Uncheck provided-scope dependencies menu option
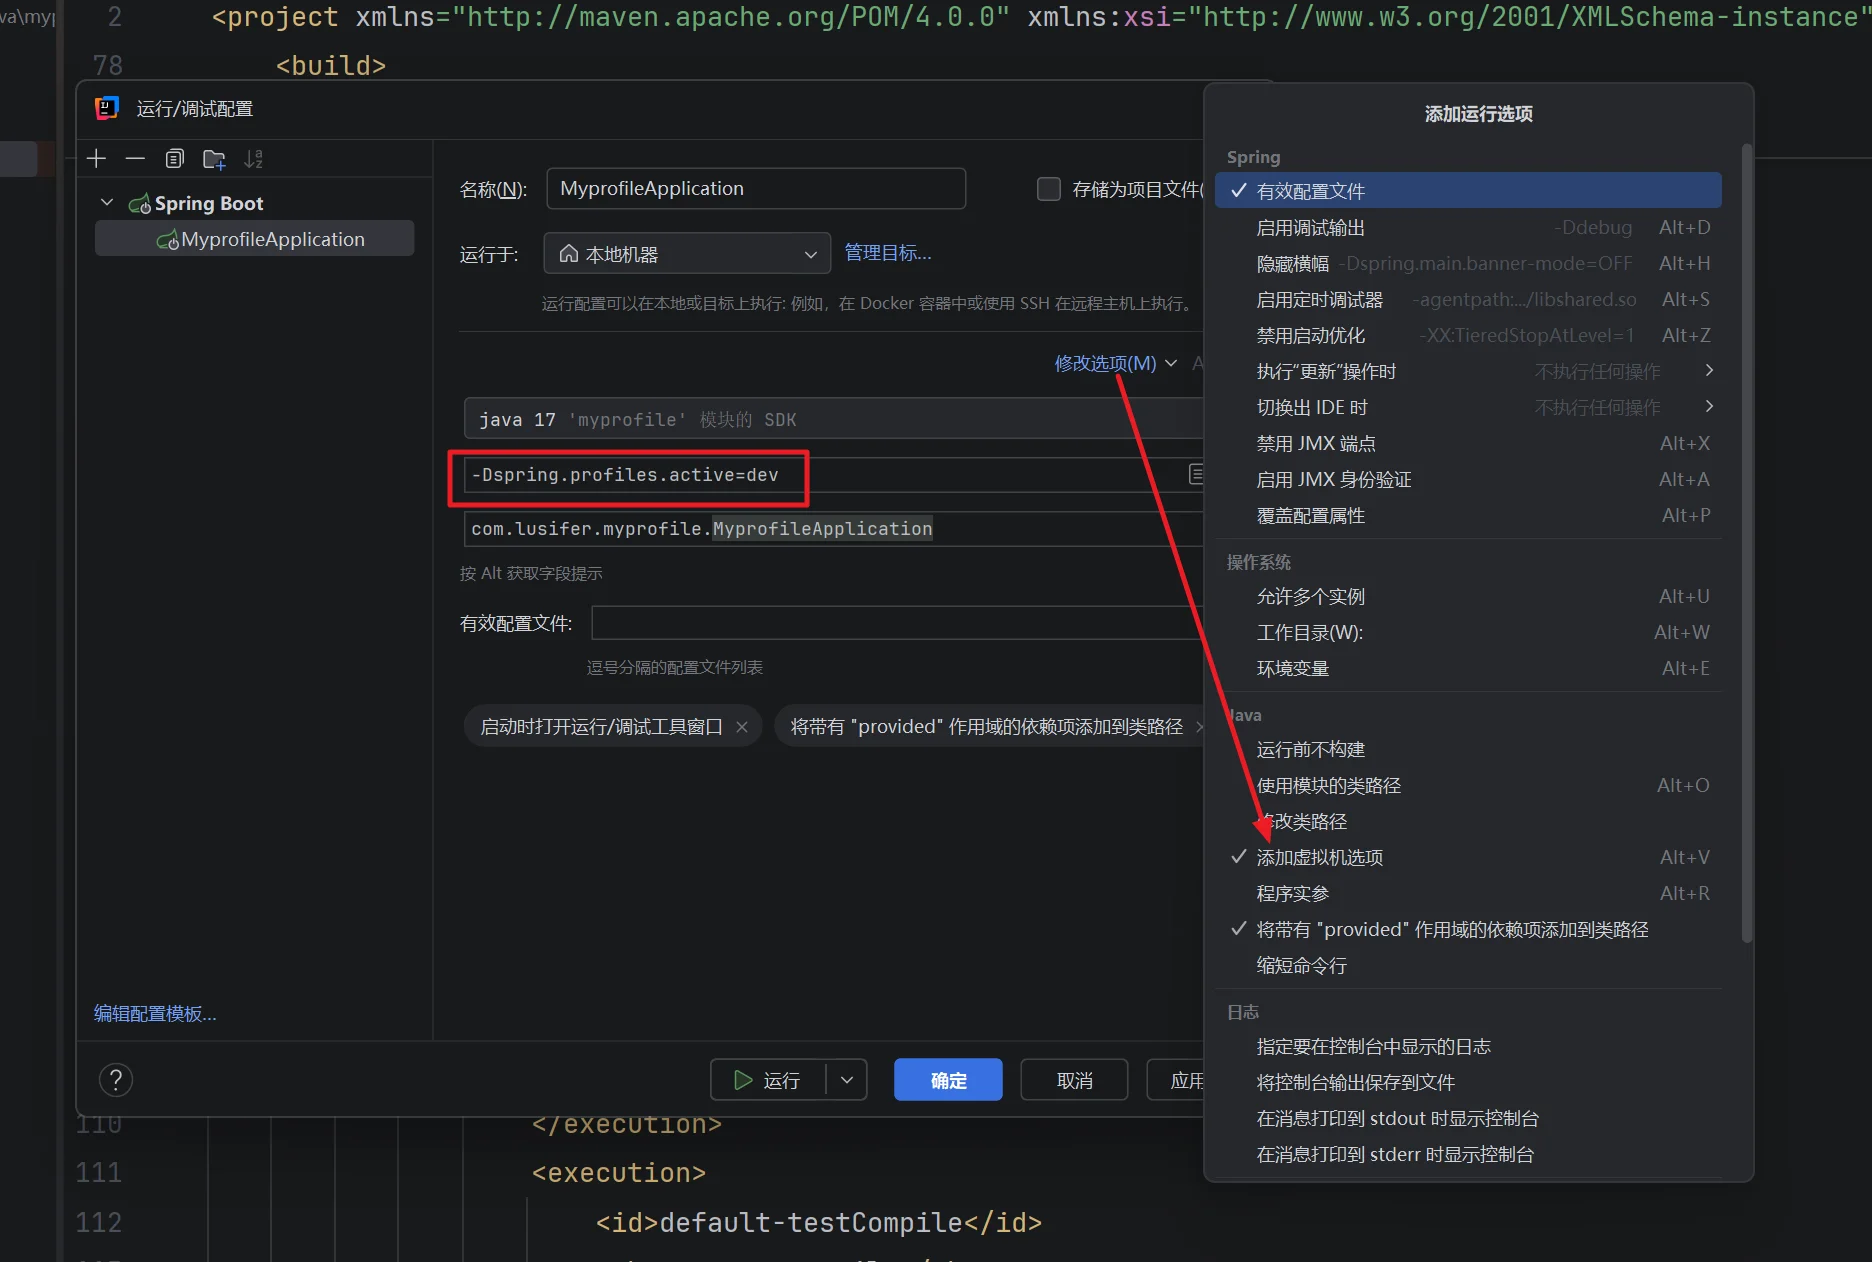The image size is (1872, 1262). 1468,929
